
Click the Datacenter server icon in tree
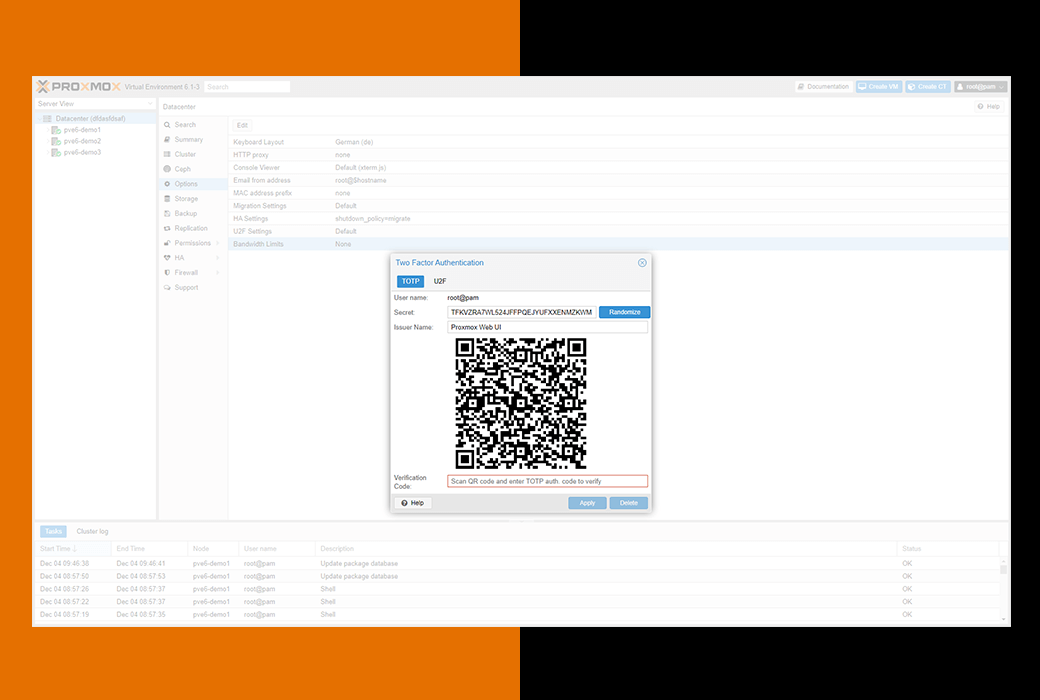(x=47, y=119)
